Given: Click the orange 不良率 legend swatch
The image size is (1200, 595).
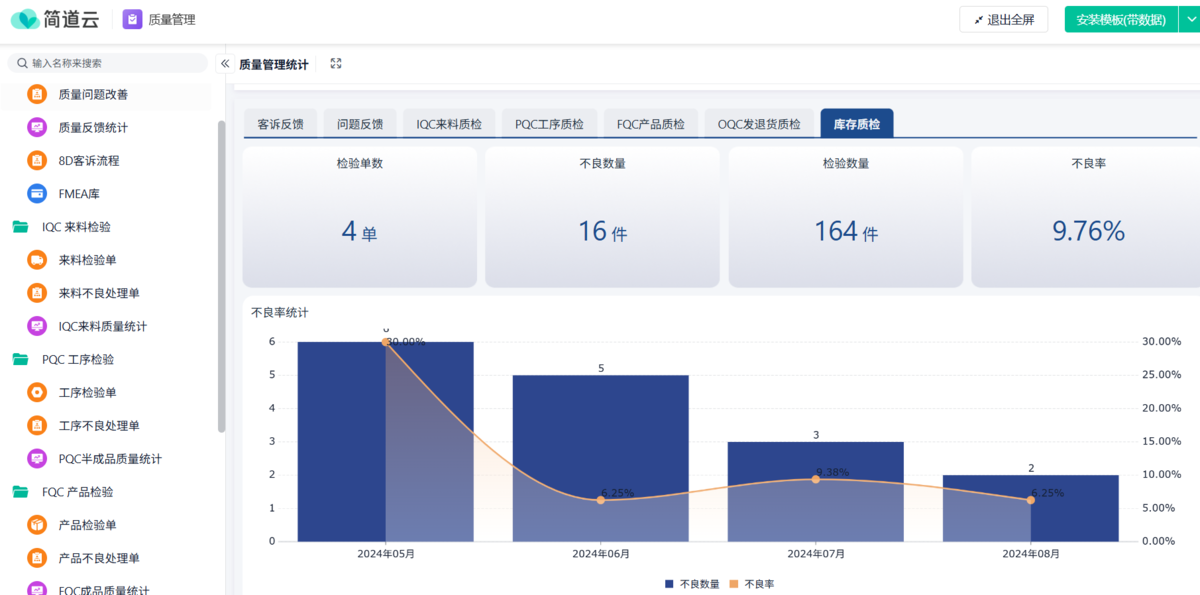Looking at the screenshot, I should (x=734, y=584).
